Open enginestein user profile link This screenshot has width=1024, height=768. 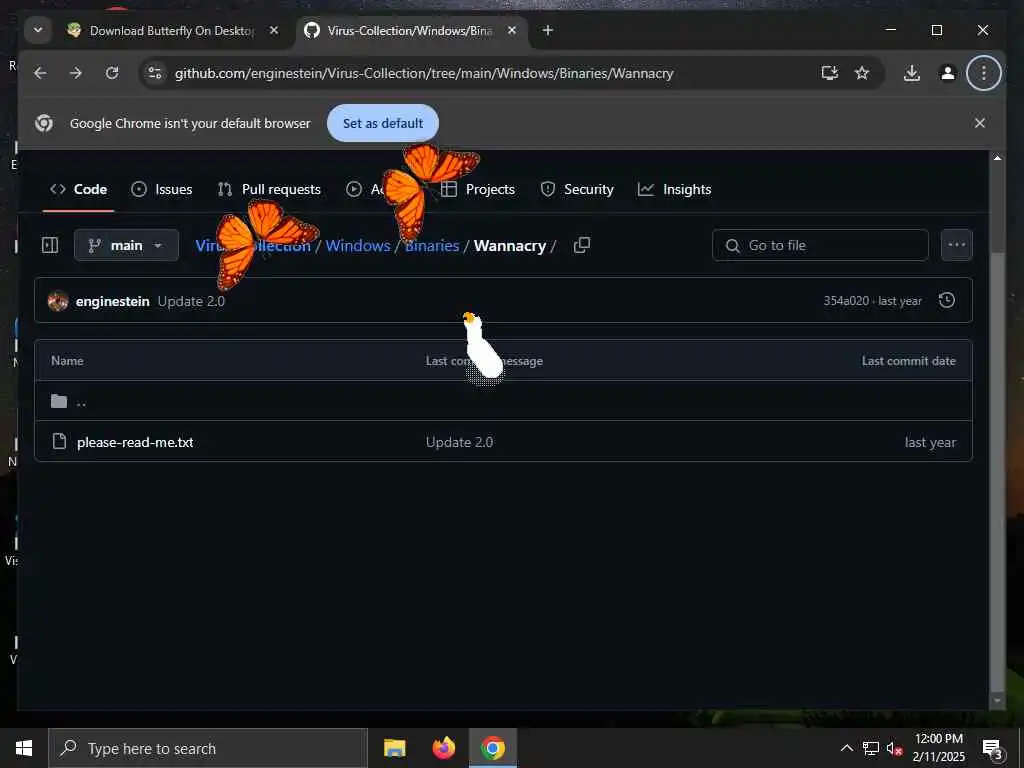click(112, 301)
